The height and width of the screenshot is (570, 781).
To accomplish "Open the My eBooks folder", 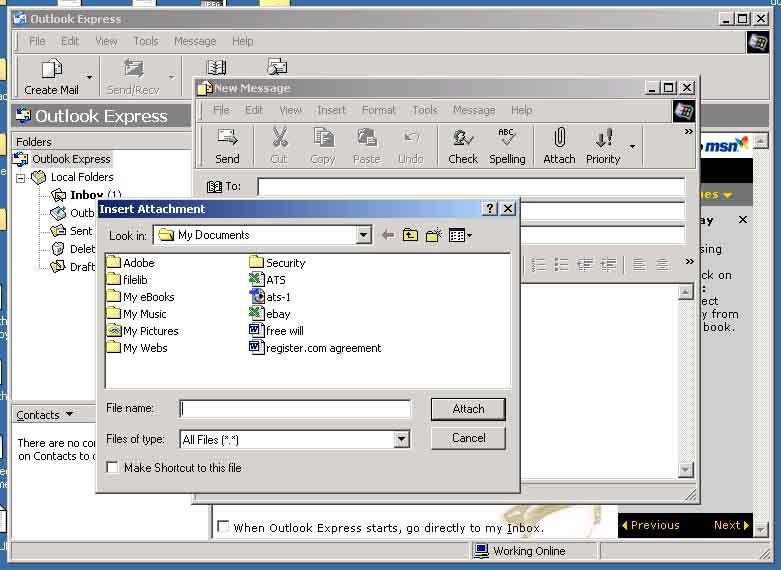I will coord(140,296).
